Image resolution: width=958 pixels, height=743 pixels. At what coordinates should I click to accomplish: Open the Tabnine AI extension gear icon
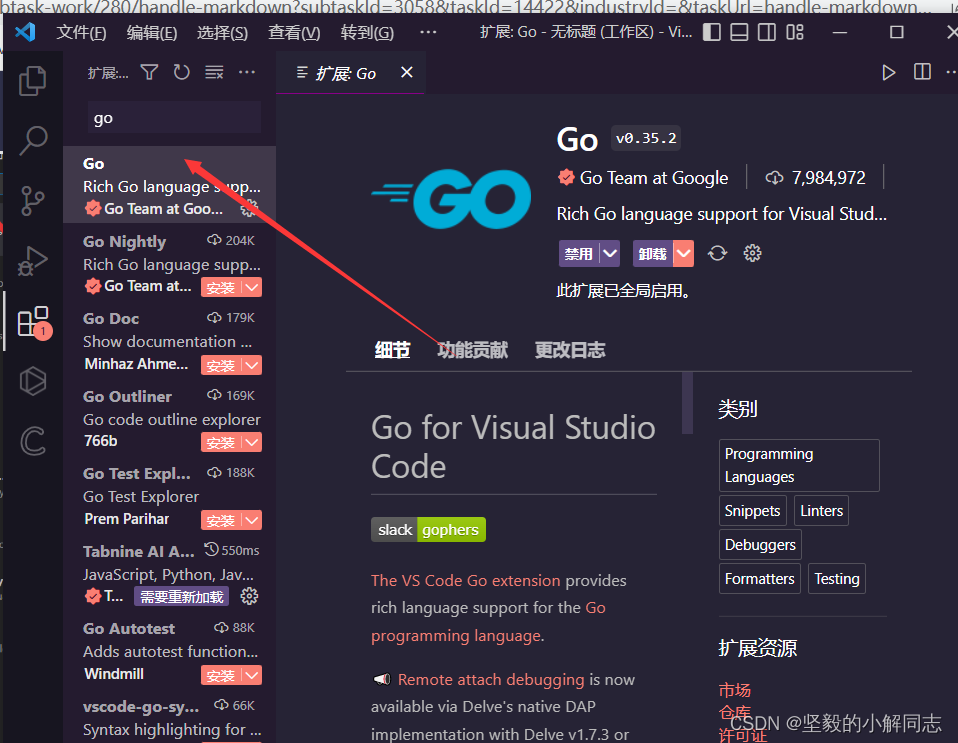tap(249, 596)
